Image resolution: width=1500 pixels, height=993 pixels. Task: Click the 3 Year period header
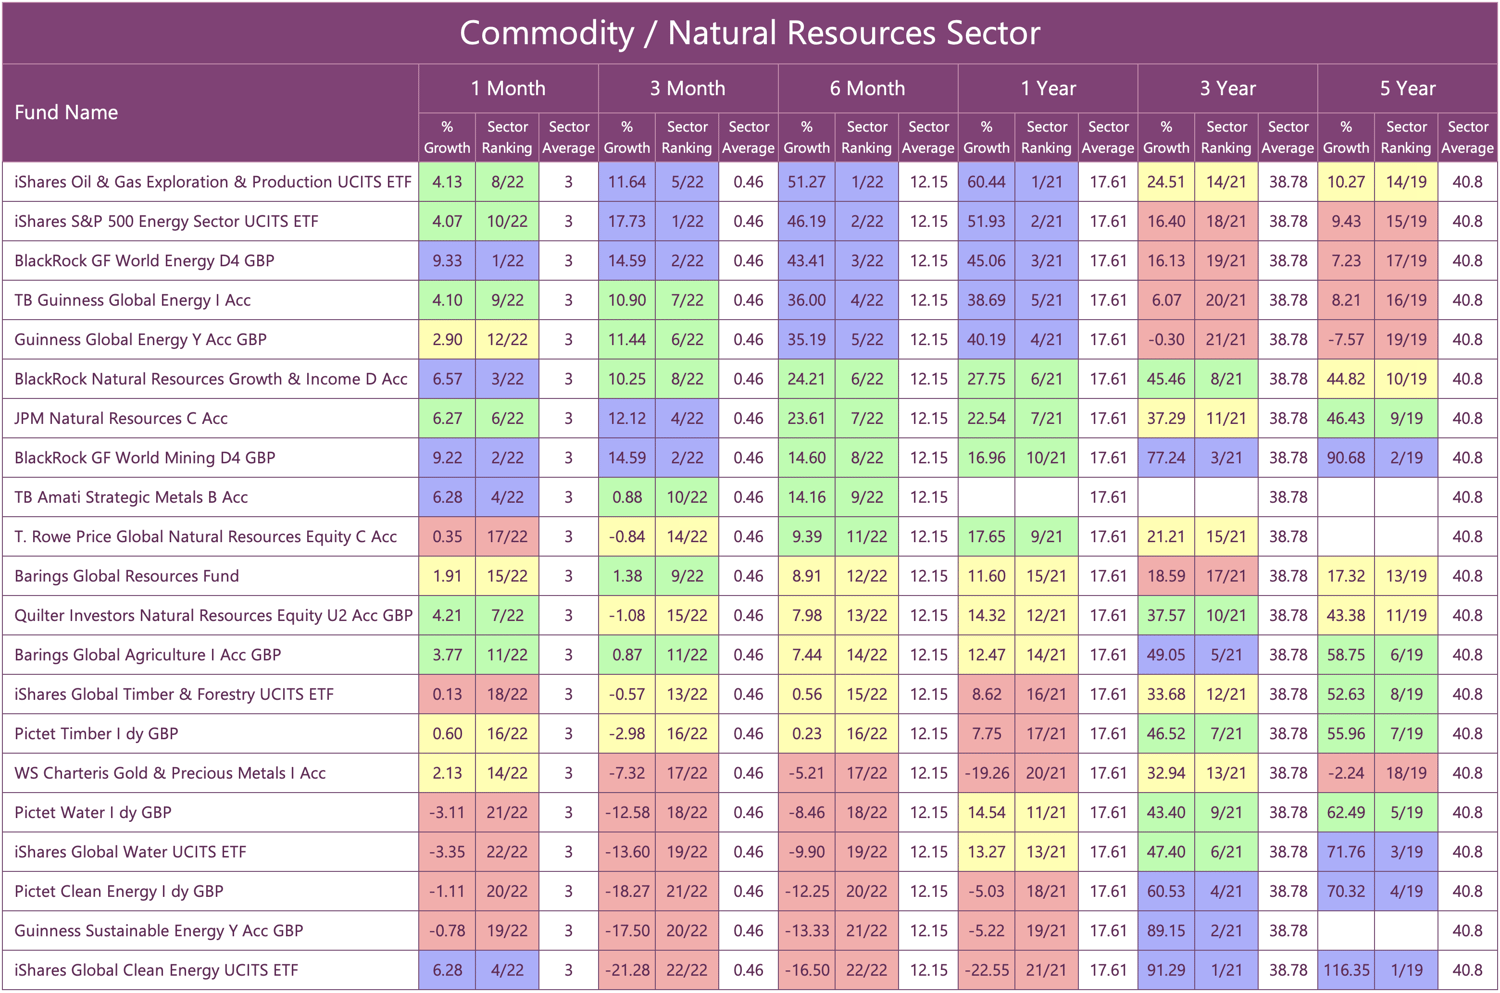pyautogui.click(x=1227, y=88)
